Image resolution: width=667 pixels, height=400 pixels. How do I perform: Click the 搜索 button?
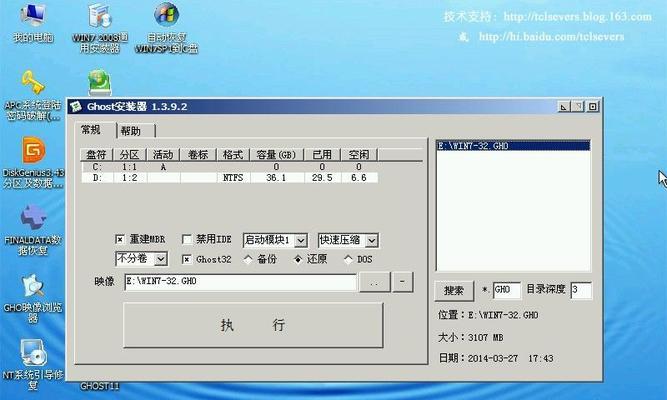454,291
